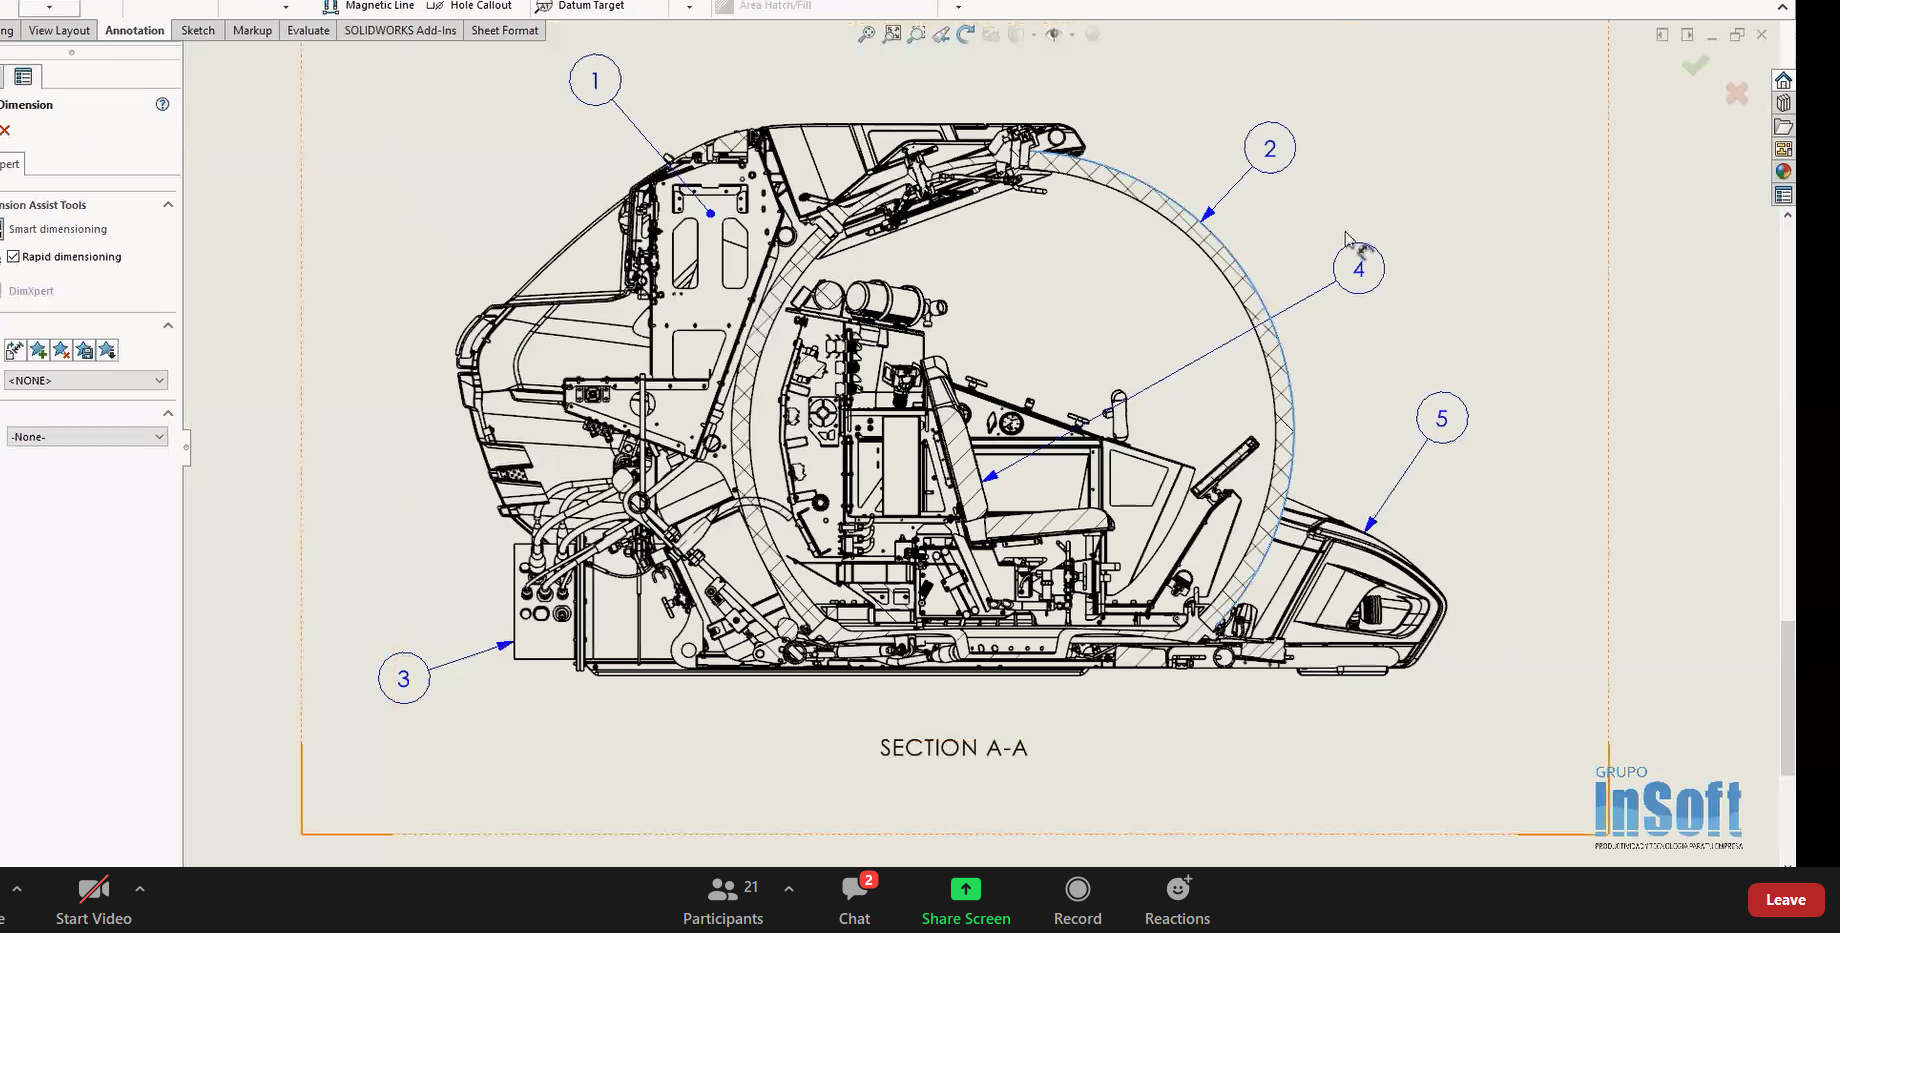
Task: Toggle Start Video in Zoom bar
Action: (x=93, y=900)
